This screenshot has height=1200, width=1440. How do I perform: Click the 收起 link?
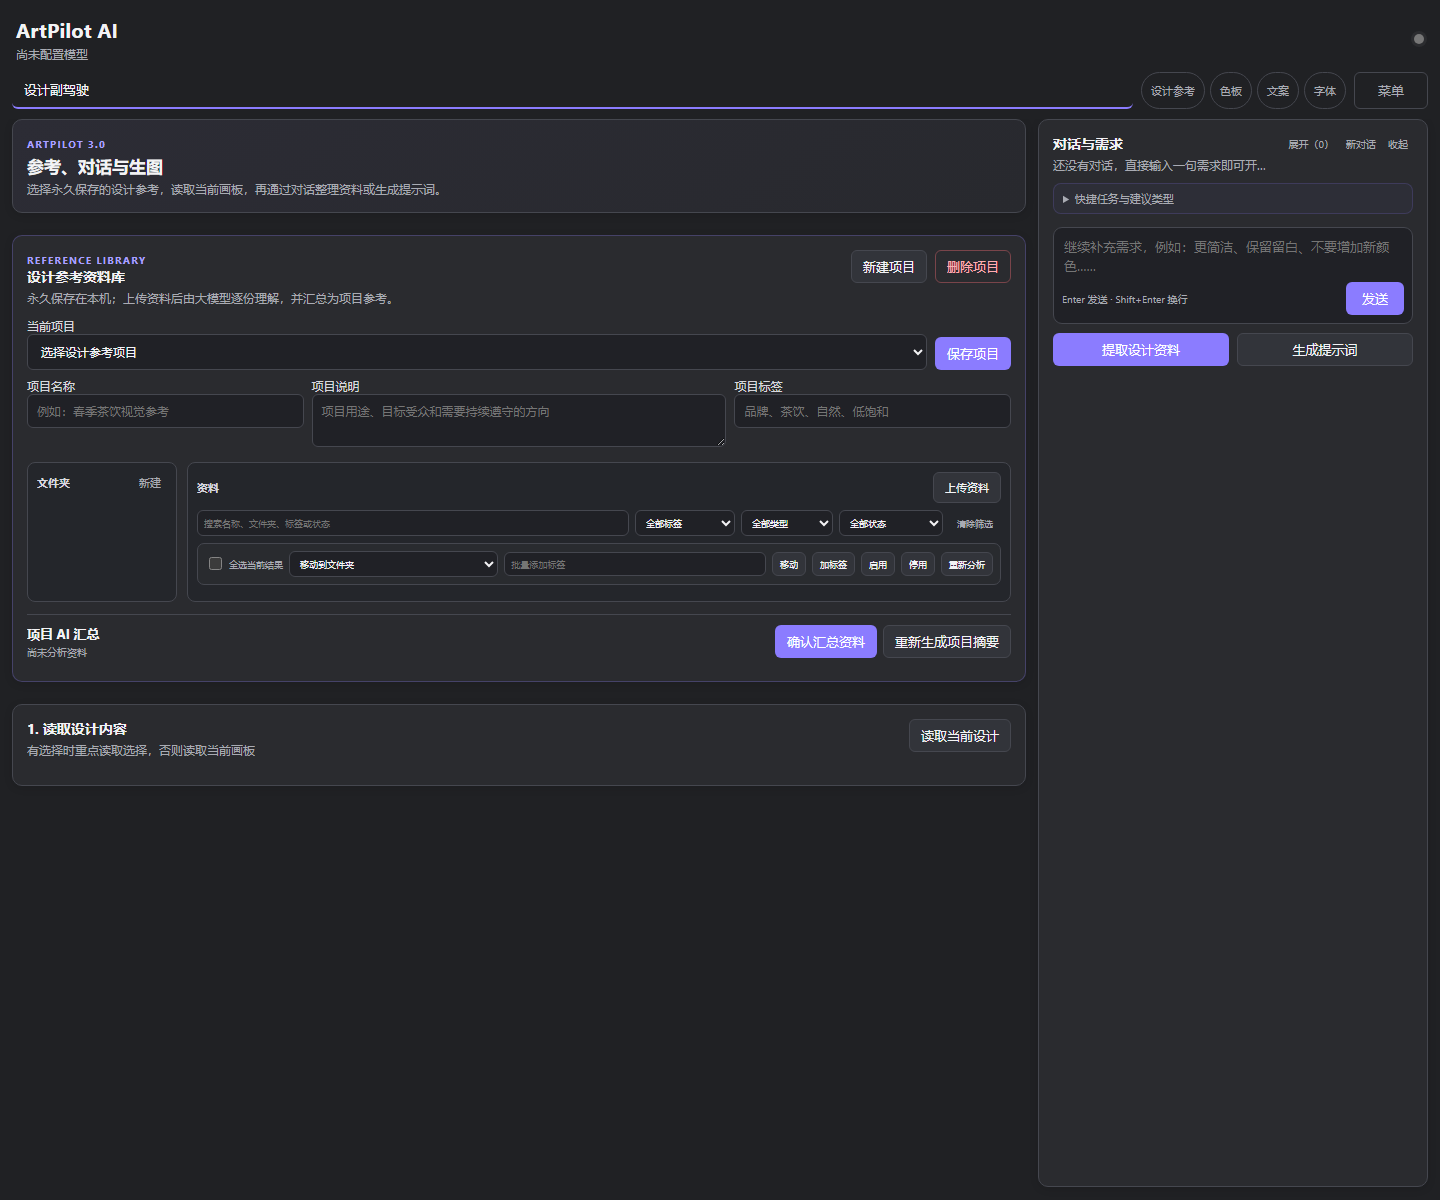click(1398, 145)
